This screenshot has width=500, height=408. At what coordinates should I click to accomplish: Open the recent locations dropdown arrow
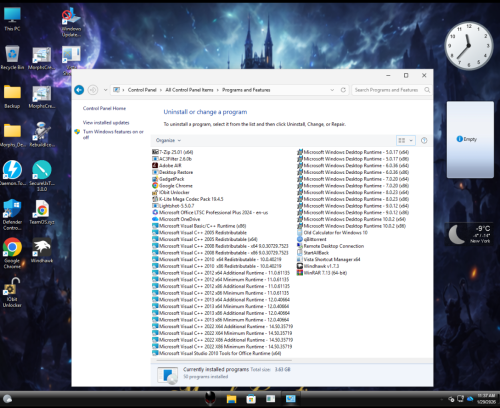click(x=105, y=90)
